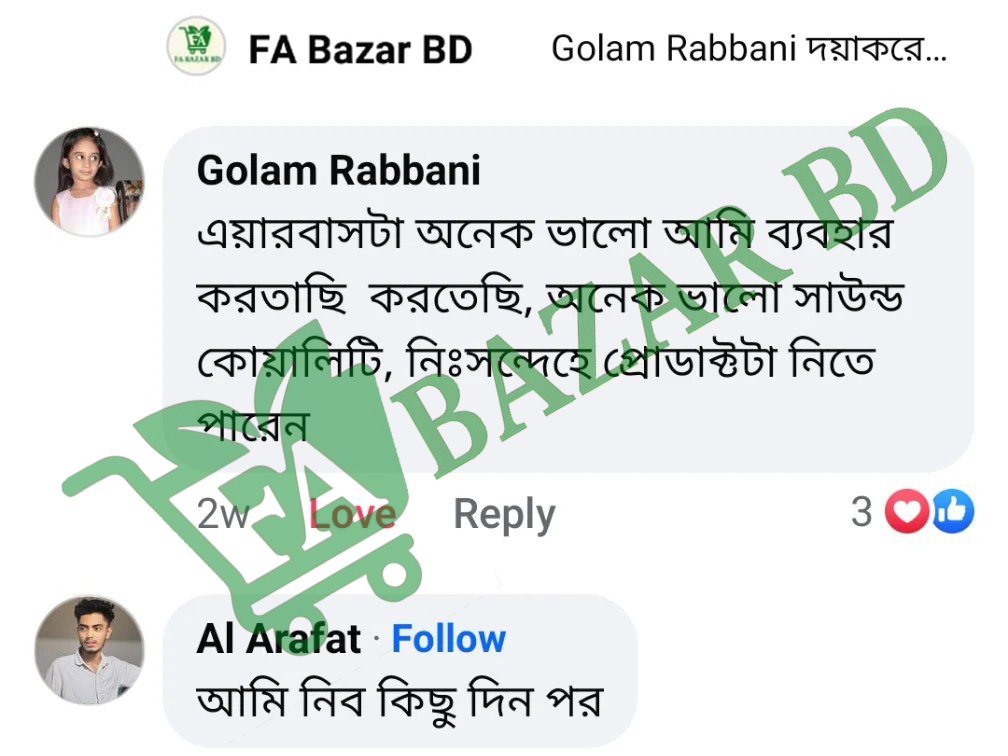Open the reaction count showing 3
1008x756 pixels.
point(861,512)
